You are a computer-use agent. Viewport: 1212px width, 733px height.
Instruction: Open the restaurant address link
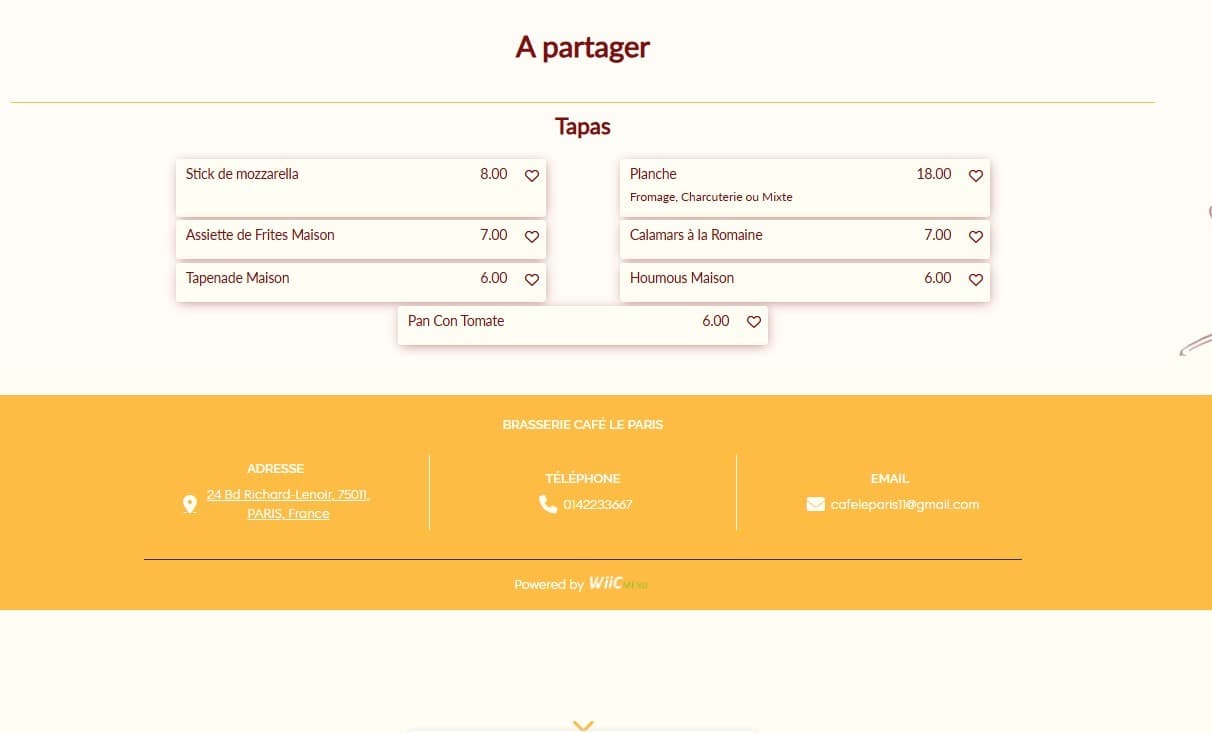(288, 504)
